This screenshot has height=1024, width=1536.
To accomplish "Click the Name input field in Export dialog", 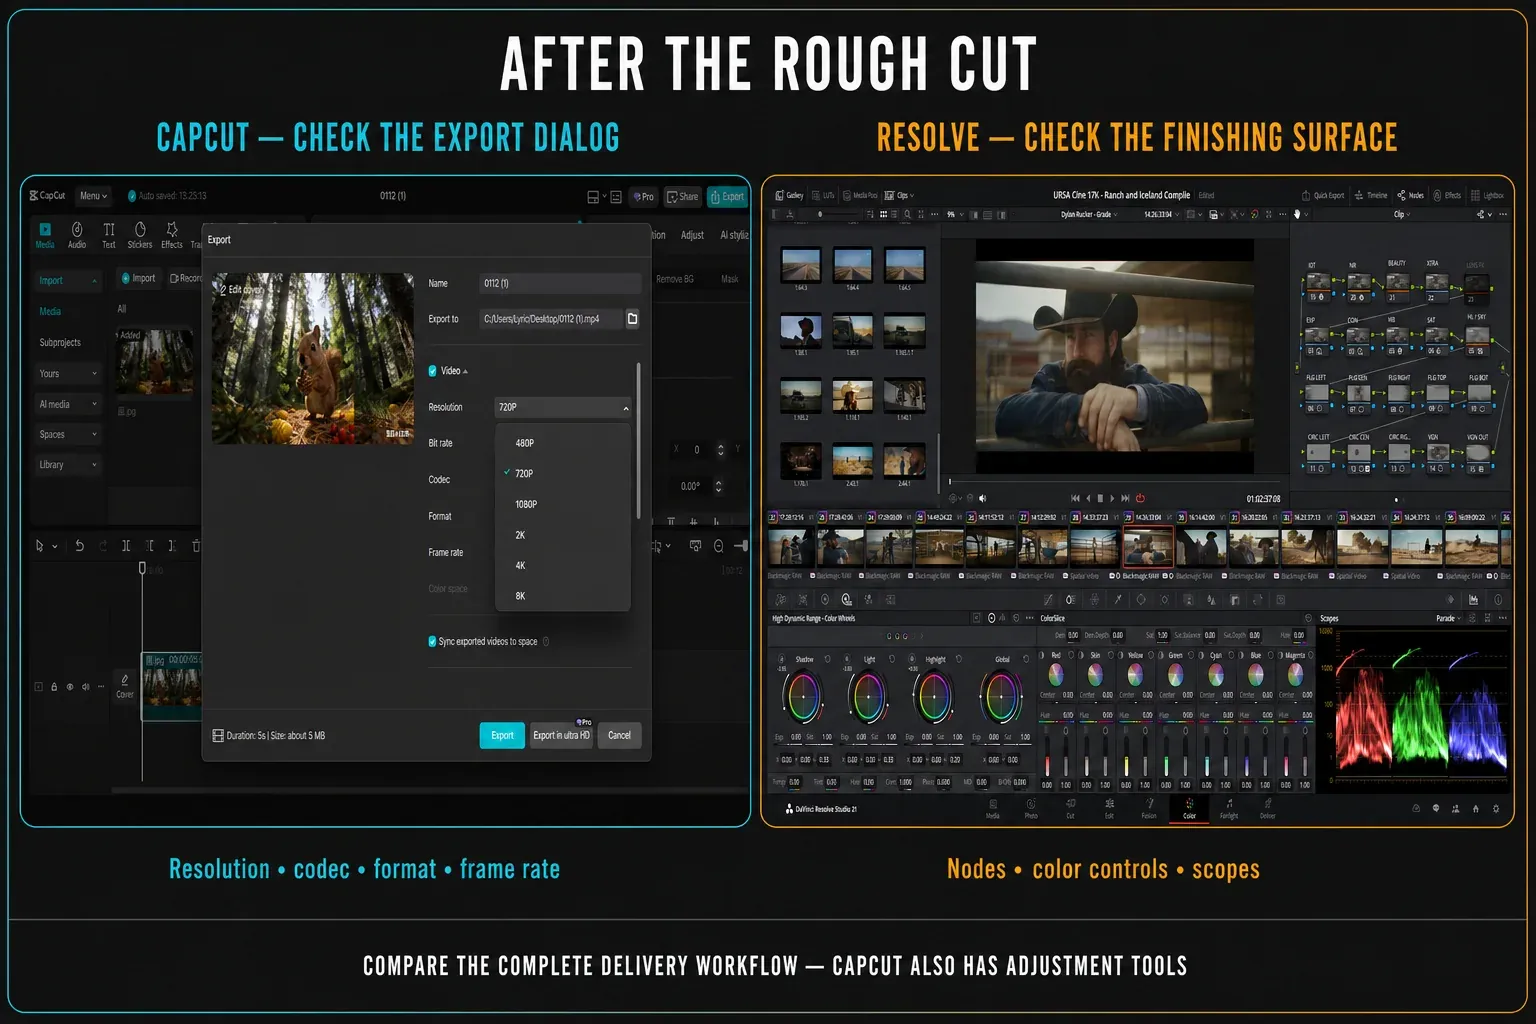I will tap(560, 283).
